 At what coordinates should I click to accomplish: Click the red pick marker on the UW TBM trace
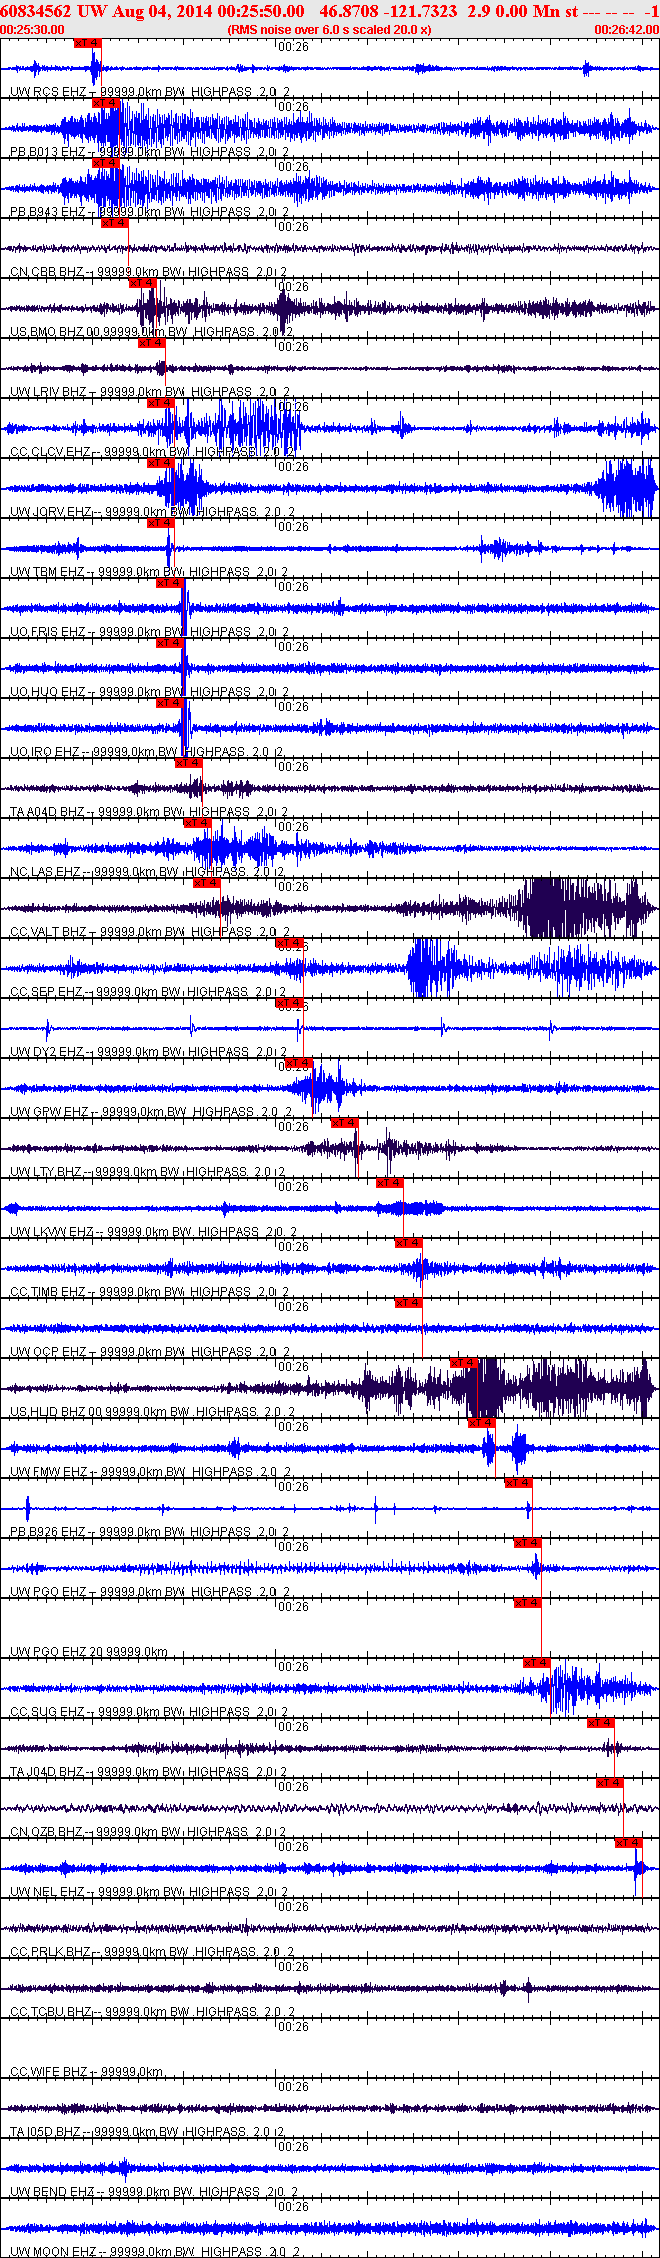[161, 523]
